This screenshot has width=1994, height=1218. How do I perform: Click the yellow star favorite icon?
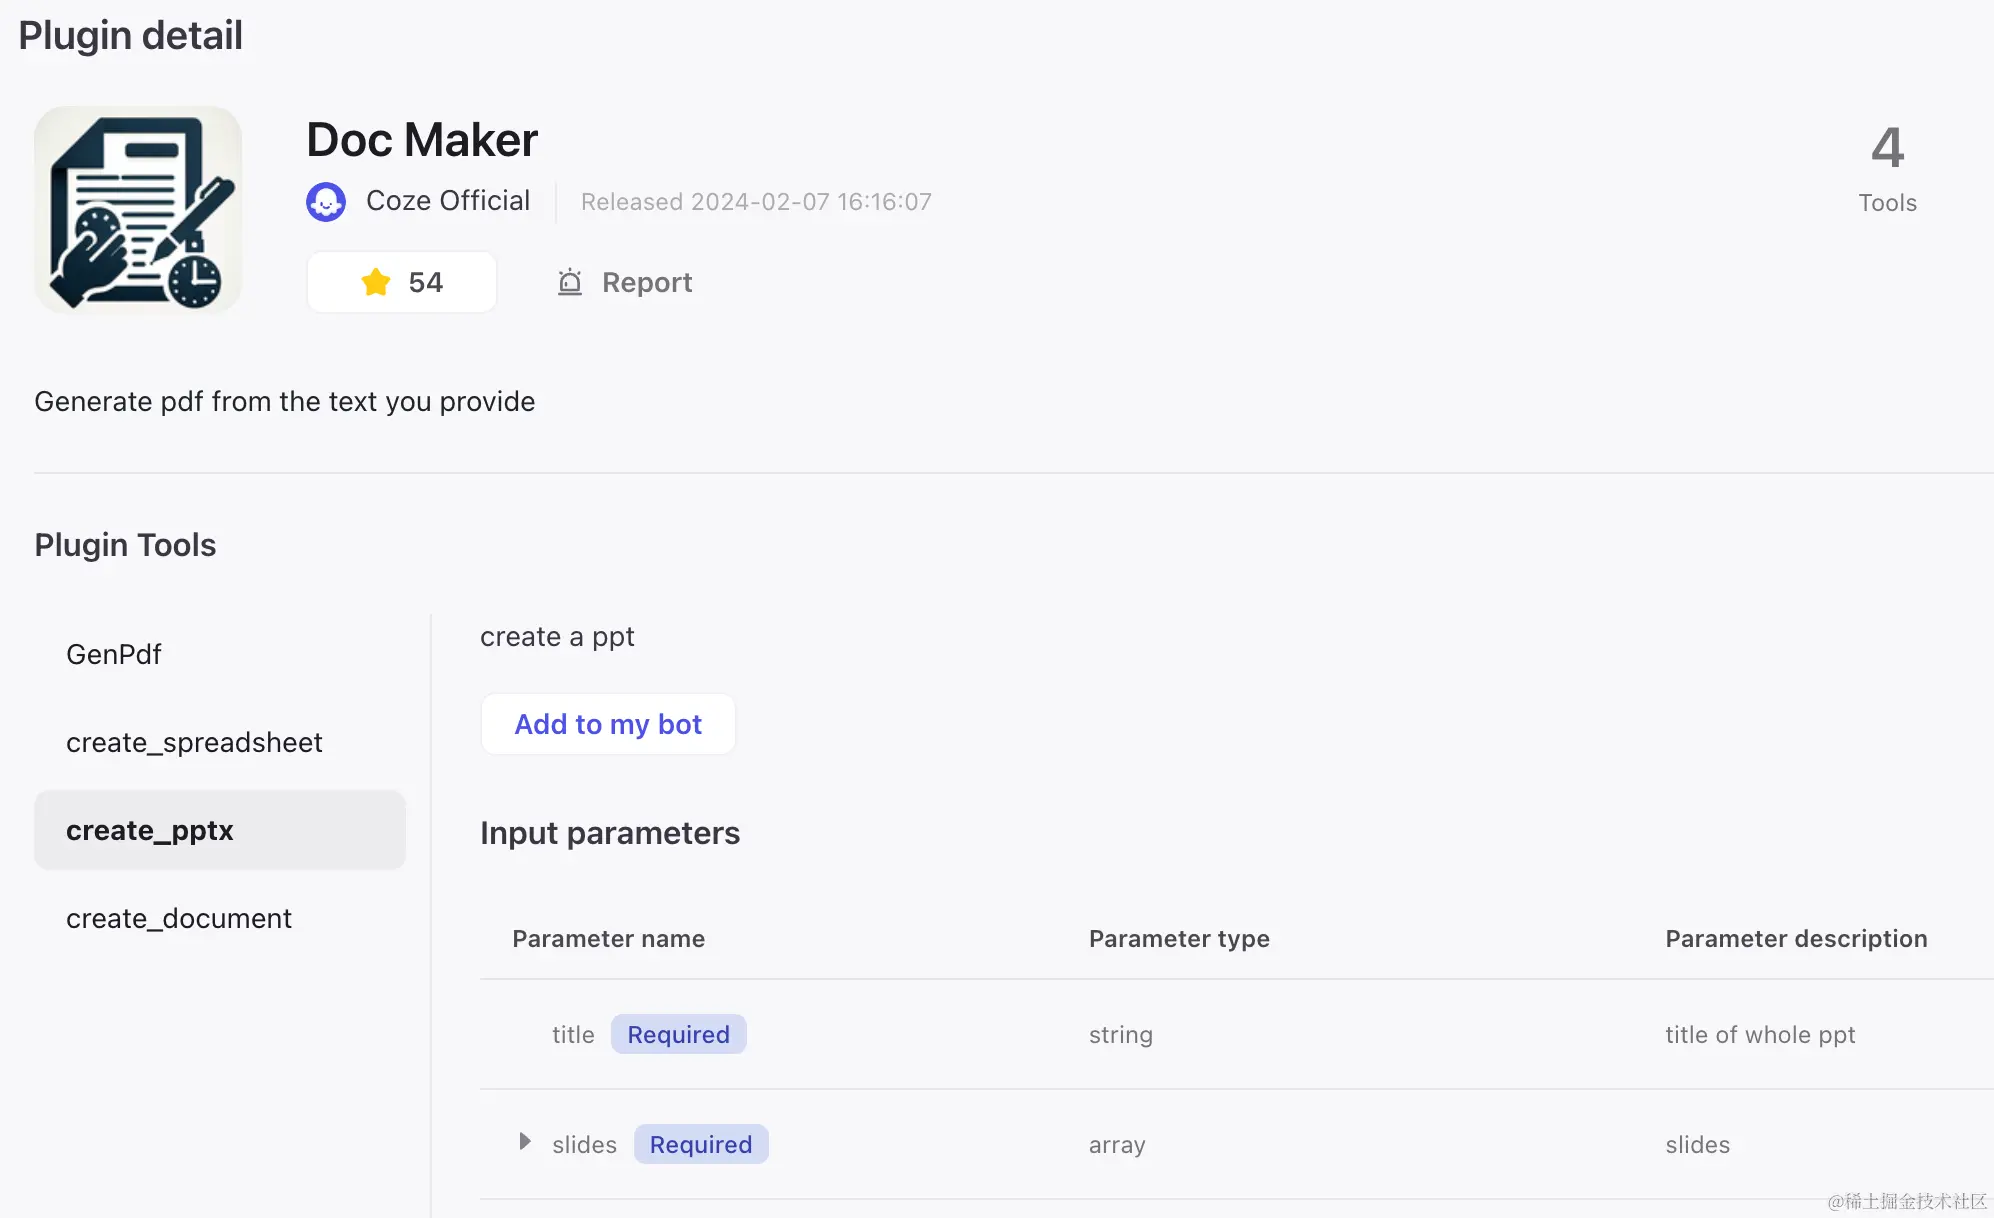tap(376, 282)
